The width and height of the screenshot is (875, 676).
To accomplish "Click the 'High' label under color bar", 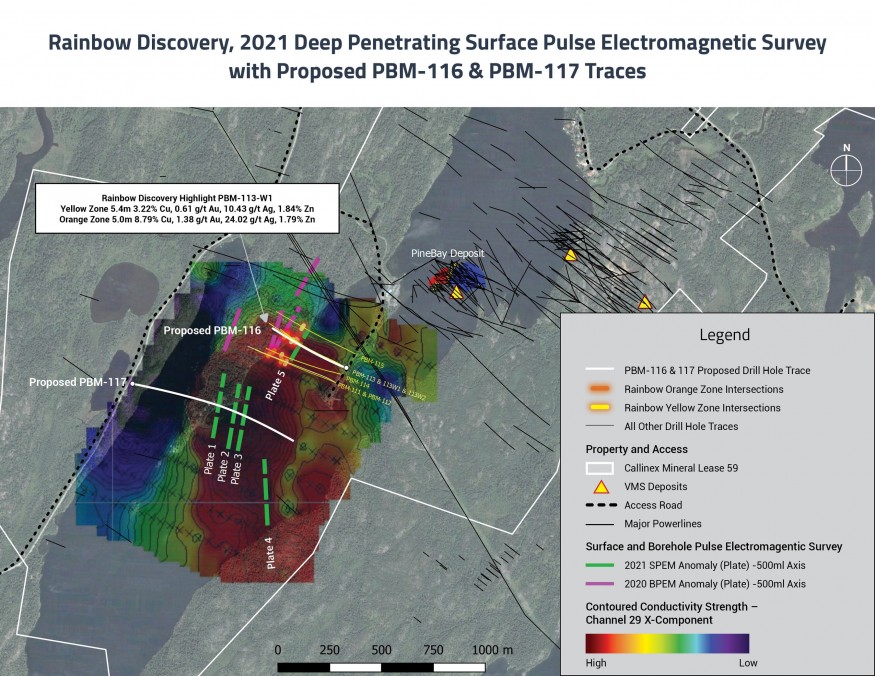I will point(596,663).
